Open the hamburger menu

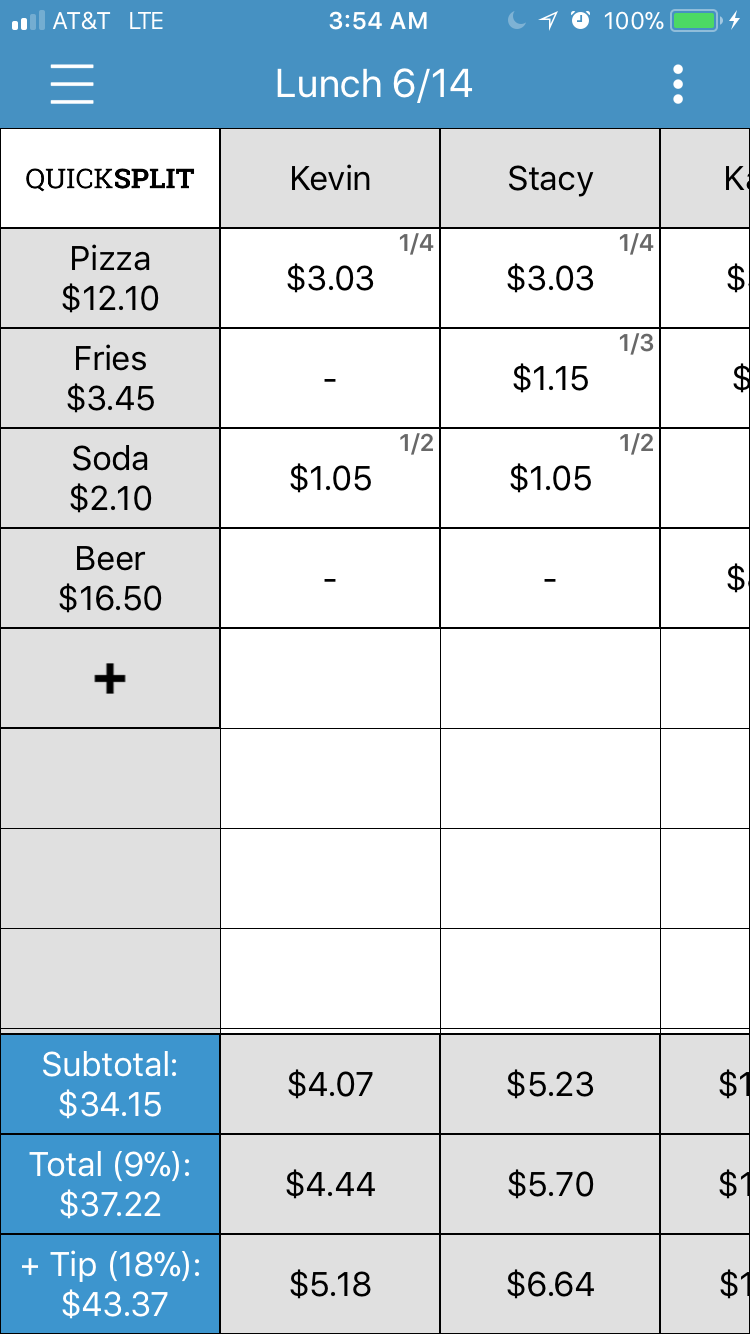[x=72, y=84]
